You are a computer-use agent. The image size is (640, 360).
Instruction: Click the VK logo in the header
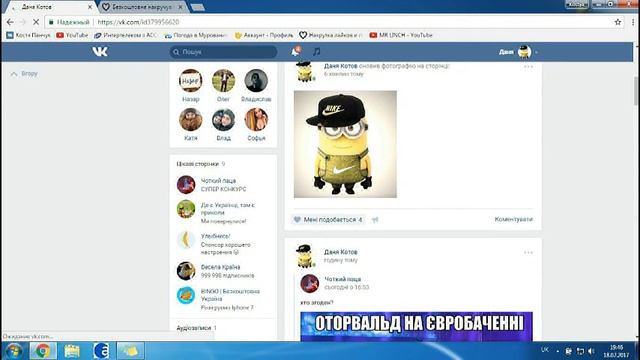pyautogui.click(x=100, y=51)
